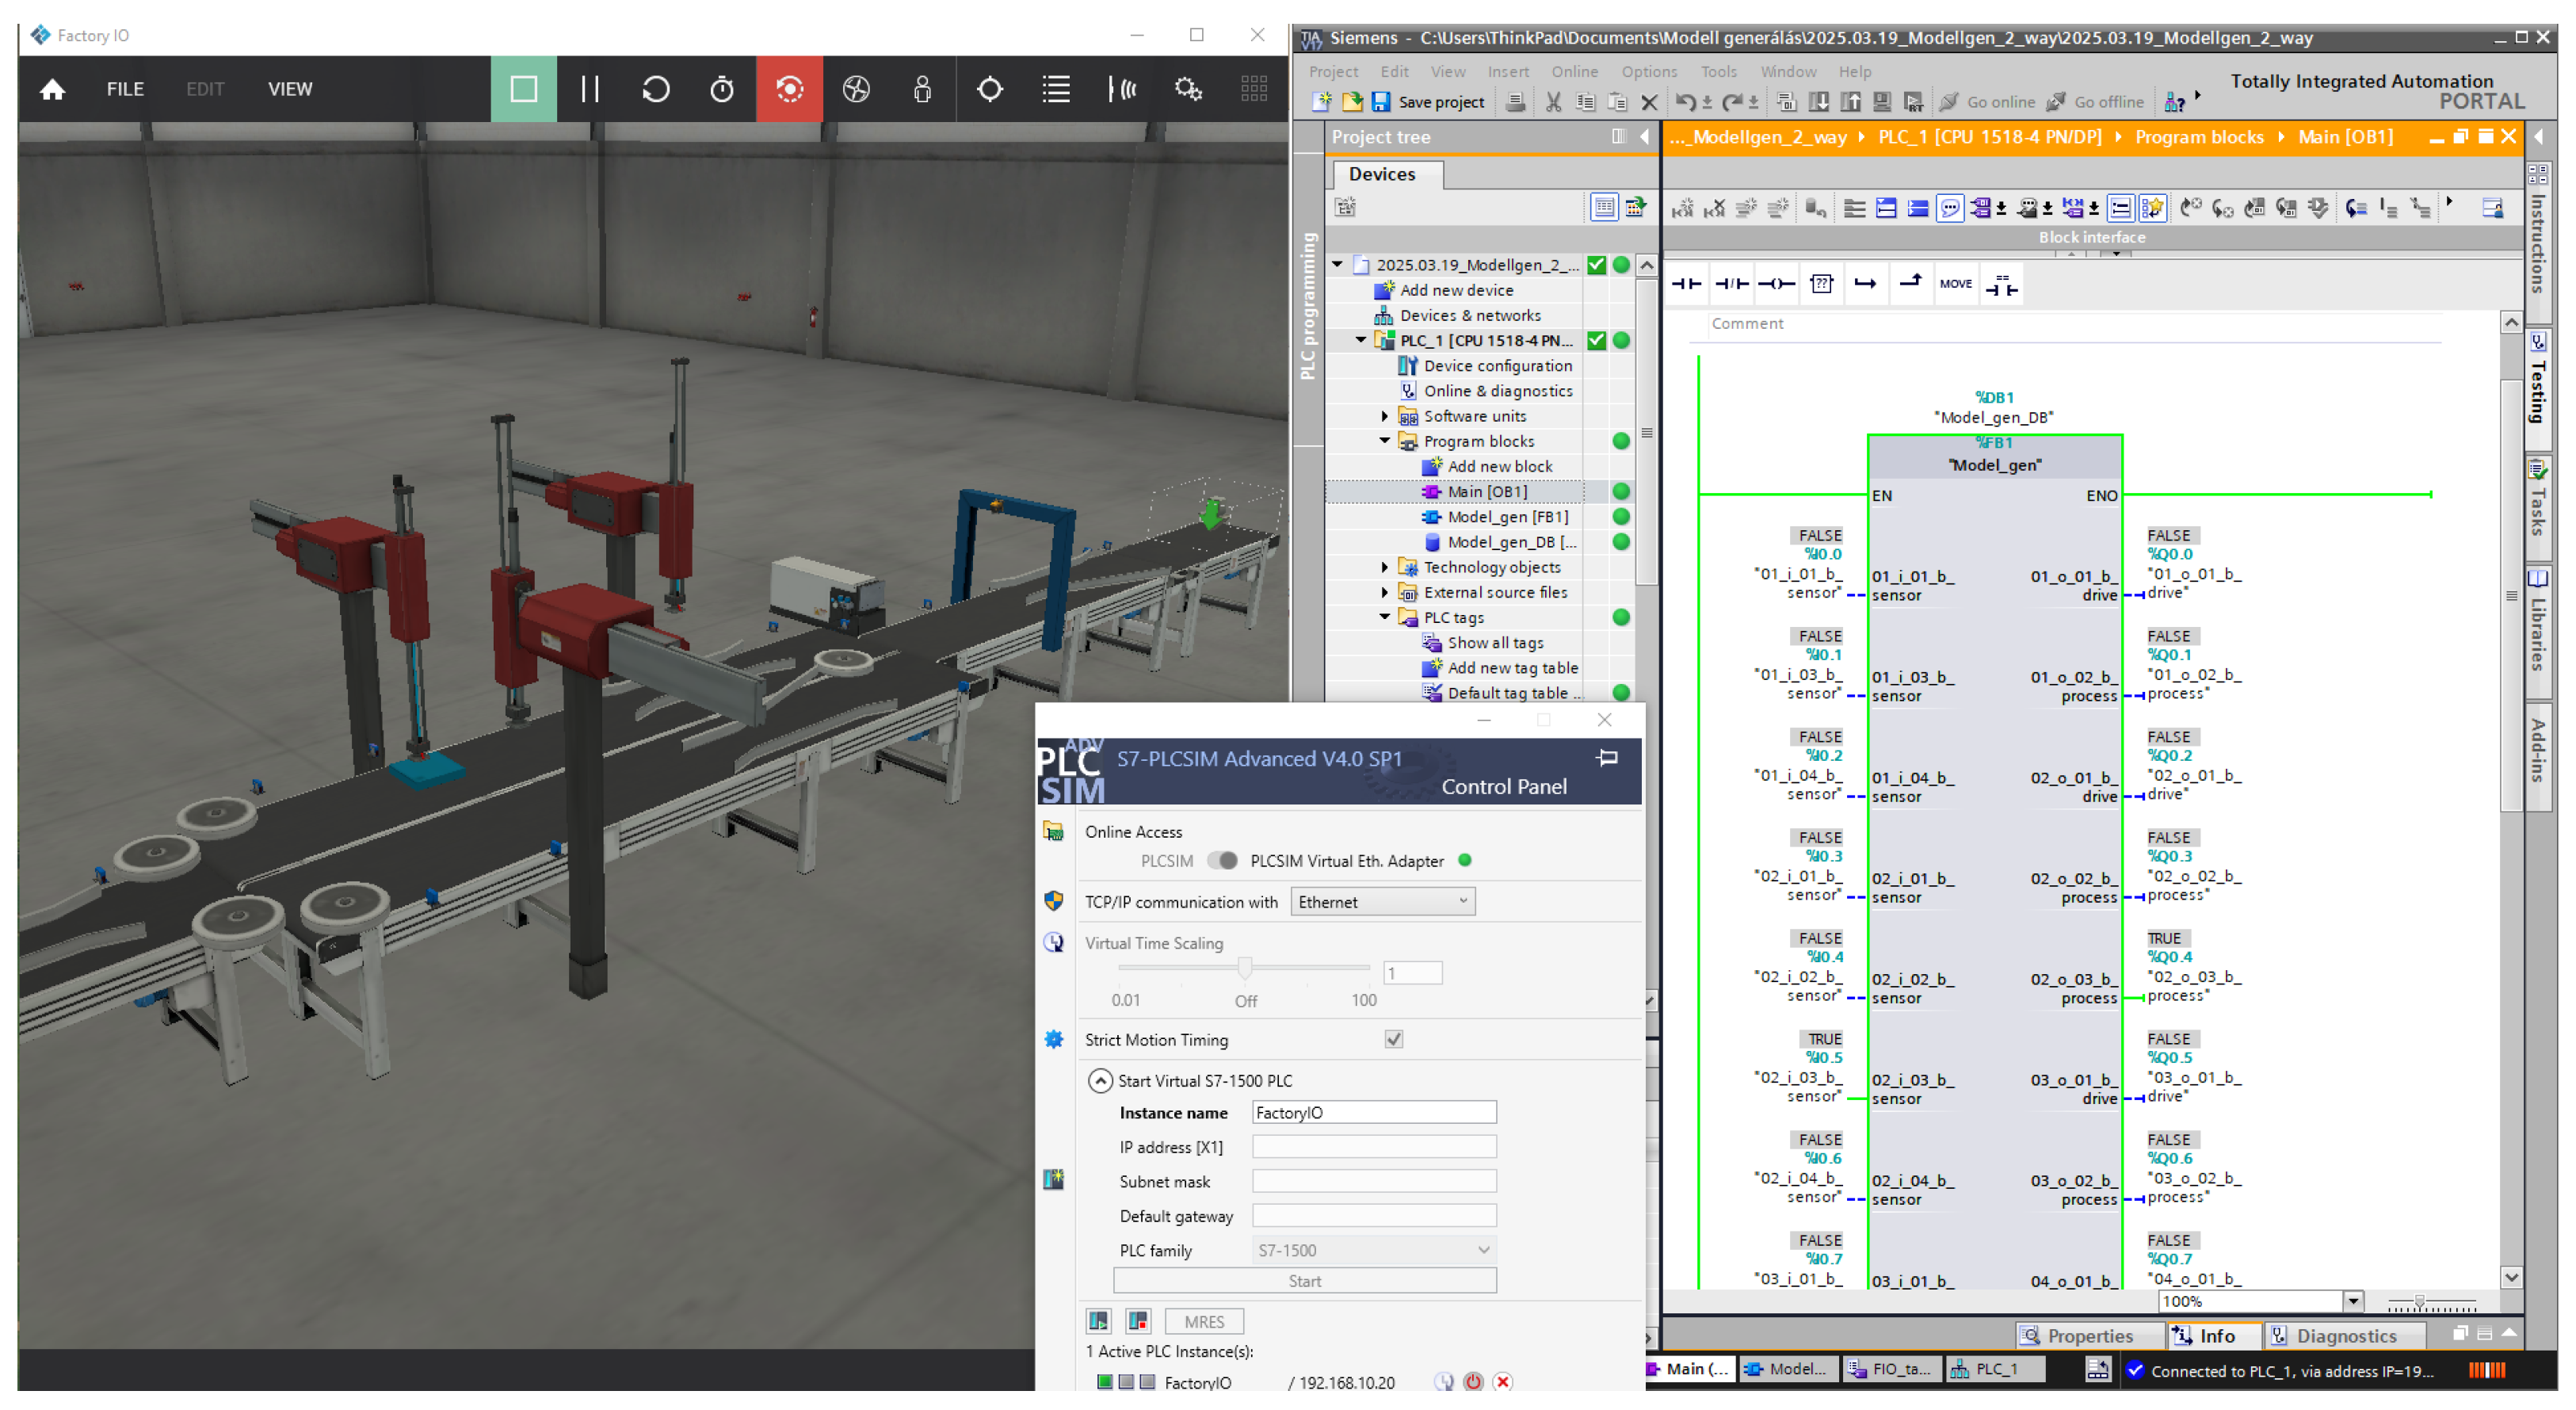Click the IP address [X1] field
Screen dimensions: 2576x1410
pos(1374,1147)
